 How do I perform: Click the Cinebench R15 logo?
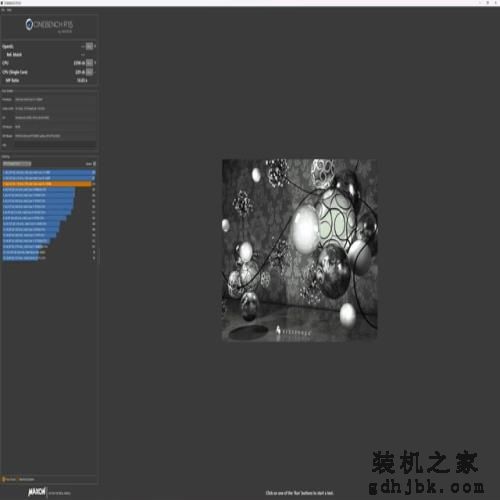(49, 25)
